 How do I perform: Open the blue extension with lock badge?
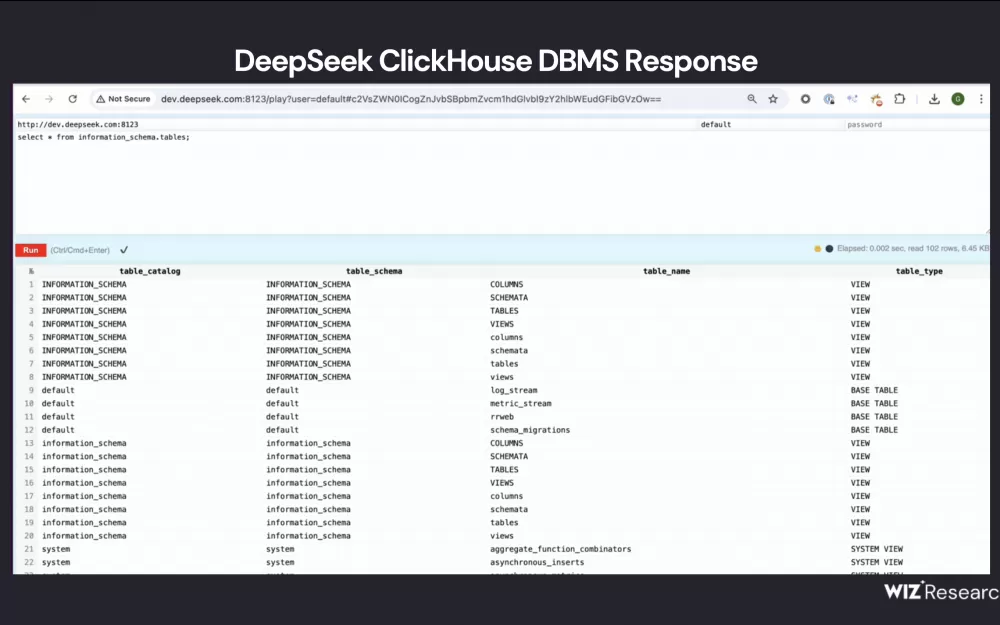[828, 99]
